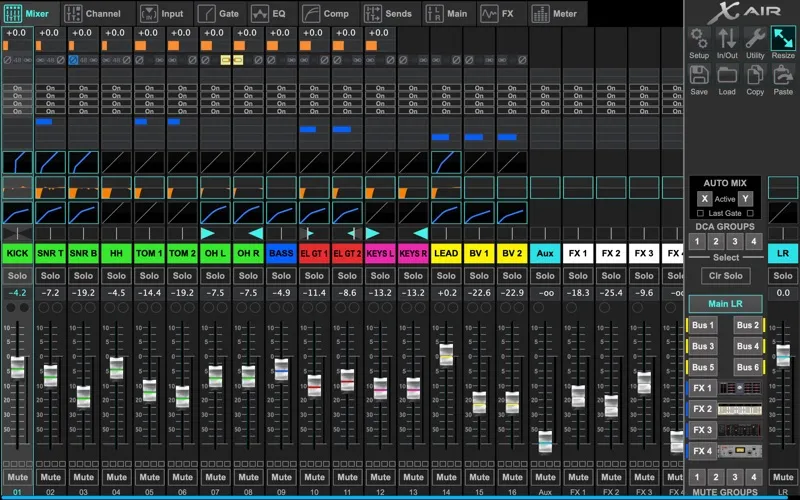Select the BASS channel label

tap(281, 254)
